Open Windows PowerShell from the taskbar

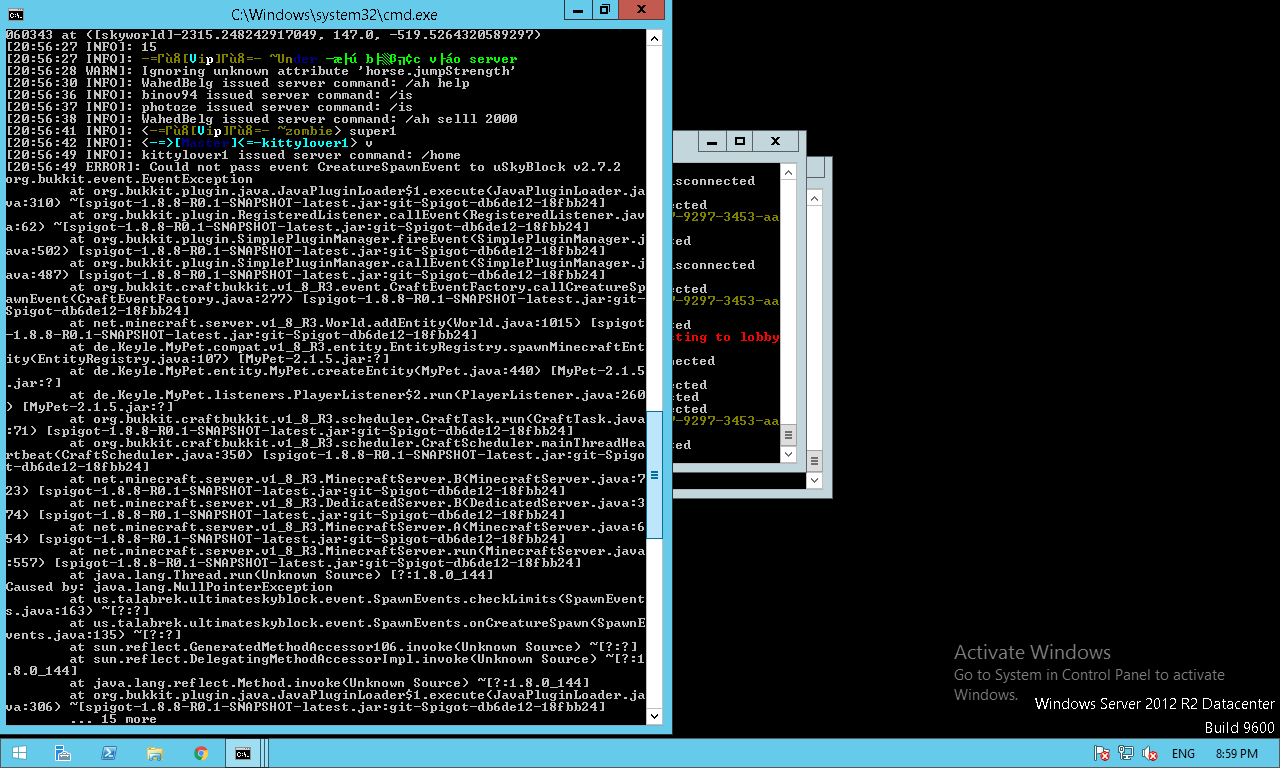109,753
